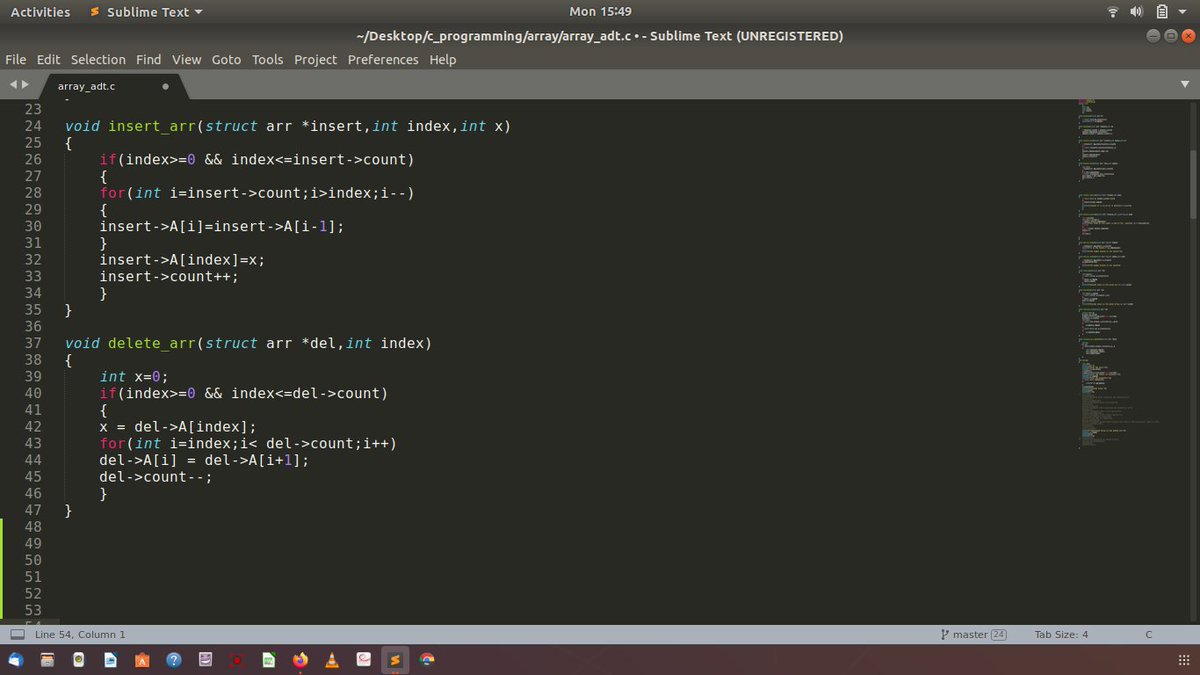Launch LibreOffice Writer from the dock
The height and width of the screenshot is (675, 1200).
click(x=111, y=660)
